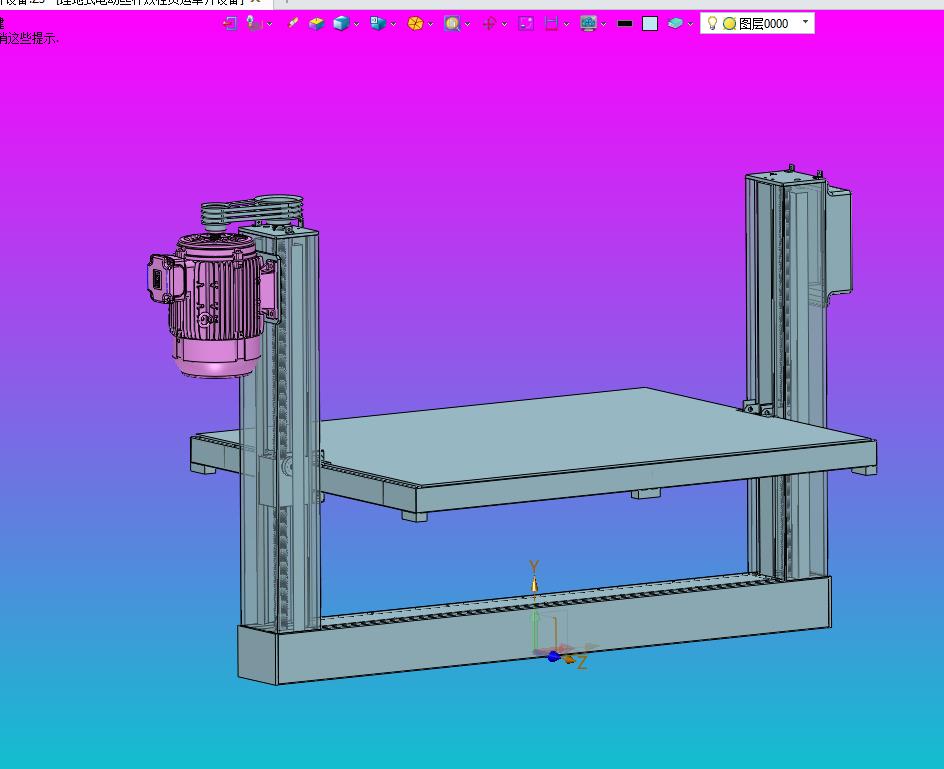Viewport: 944px width, 769px height.
Task: Close the current document tab
Action: [x=256, y=3]
